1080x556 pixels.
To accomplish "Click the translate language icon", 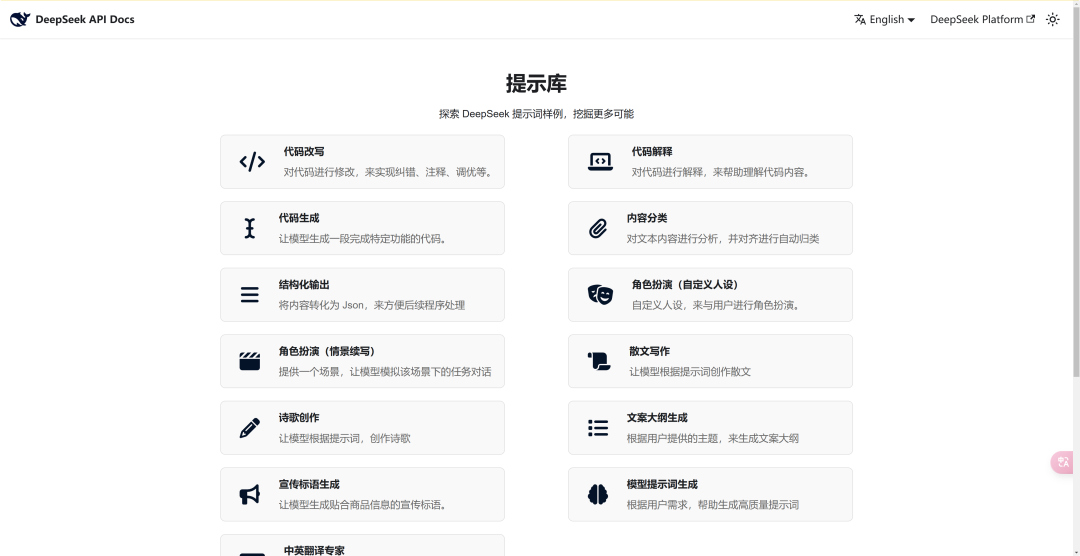I will pyautogui.click(x=860, y=19).
